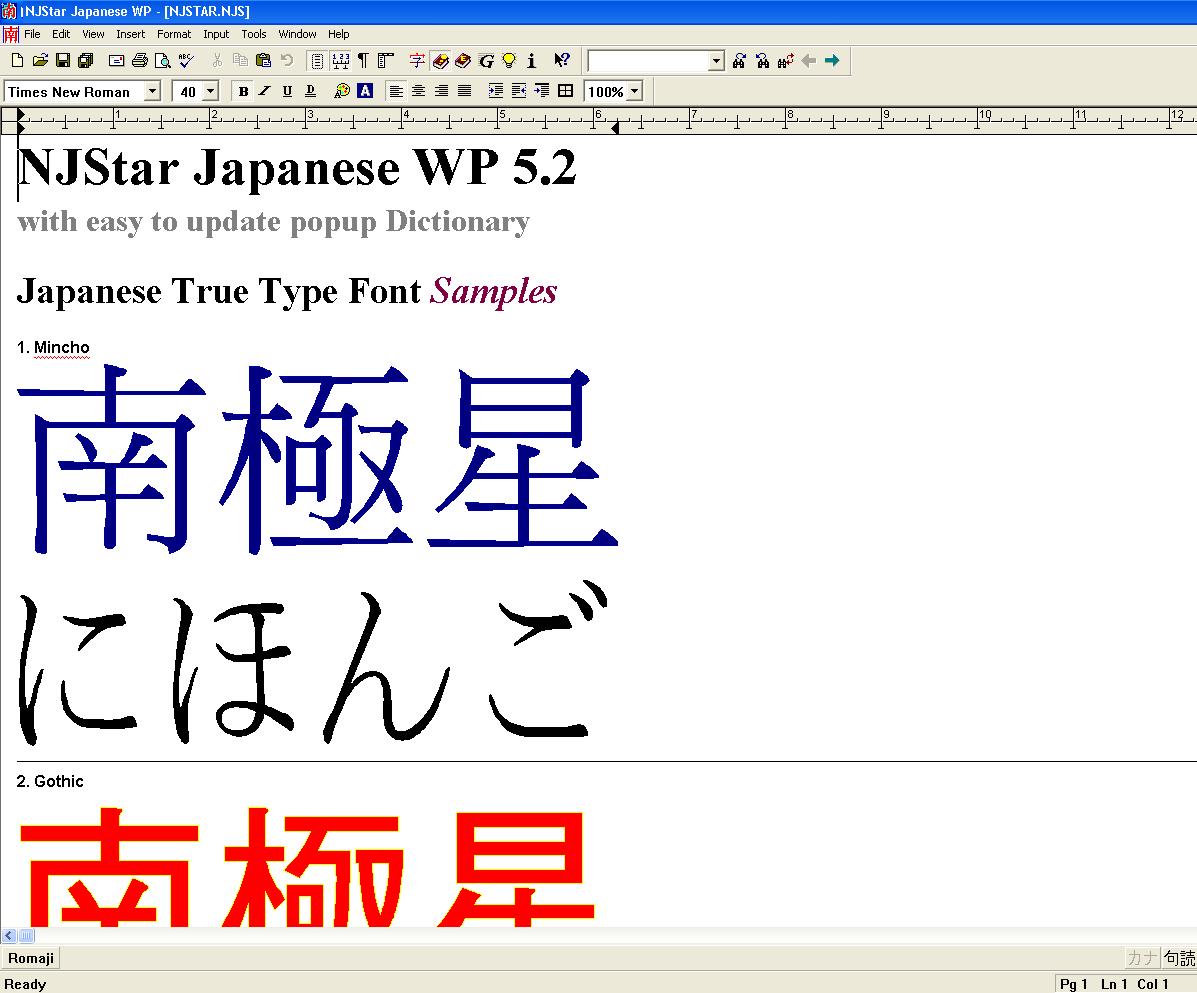
Task: Click the increase left indent icon
Action: [x=495, y=92]
